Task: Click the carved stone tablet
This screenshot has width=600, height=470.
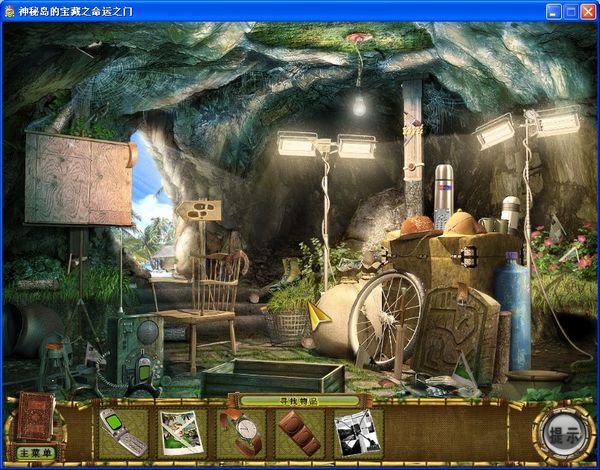Action: coord(455,333)
